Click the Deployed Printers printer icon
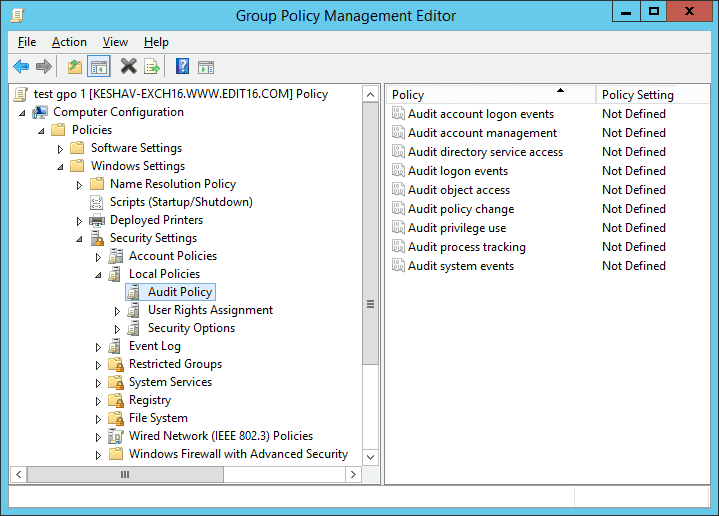The width and height of the screenshot is (719, 516). click(x=97, y=220)
